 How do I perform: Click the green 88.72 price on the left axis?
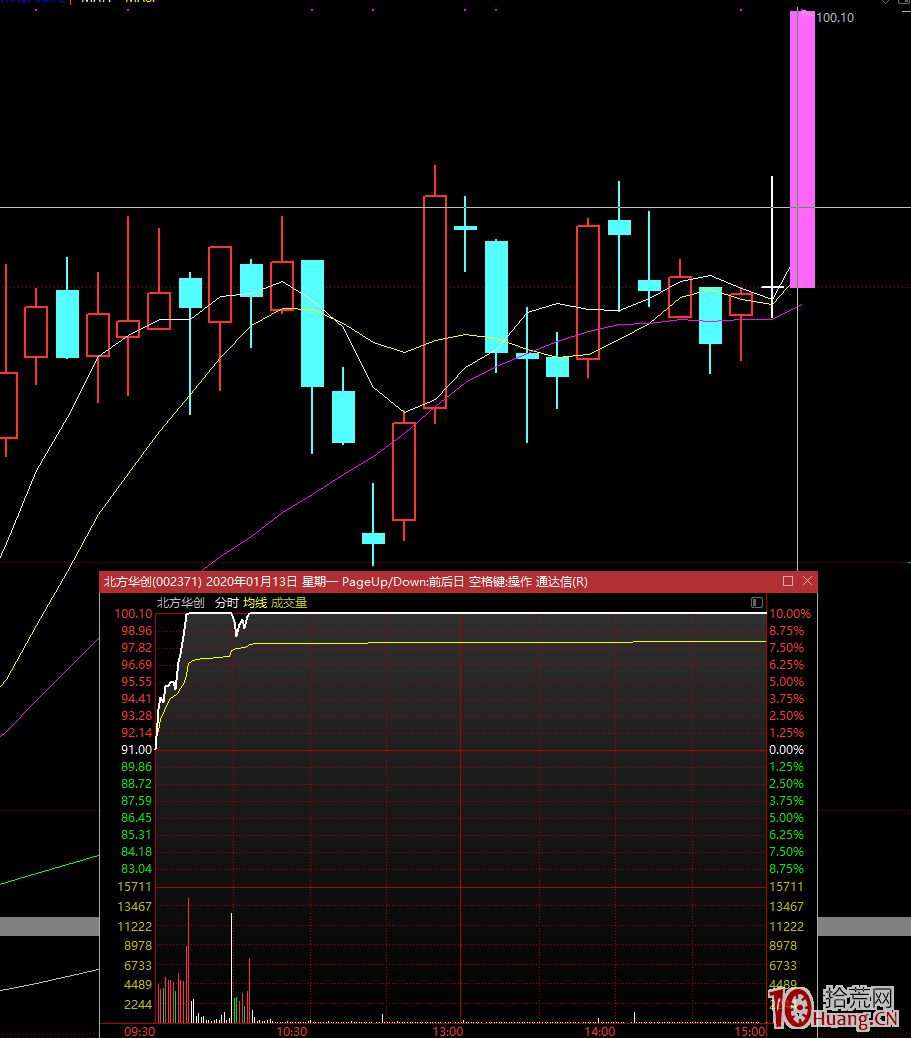[136, 784]
